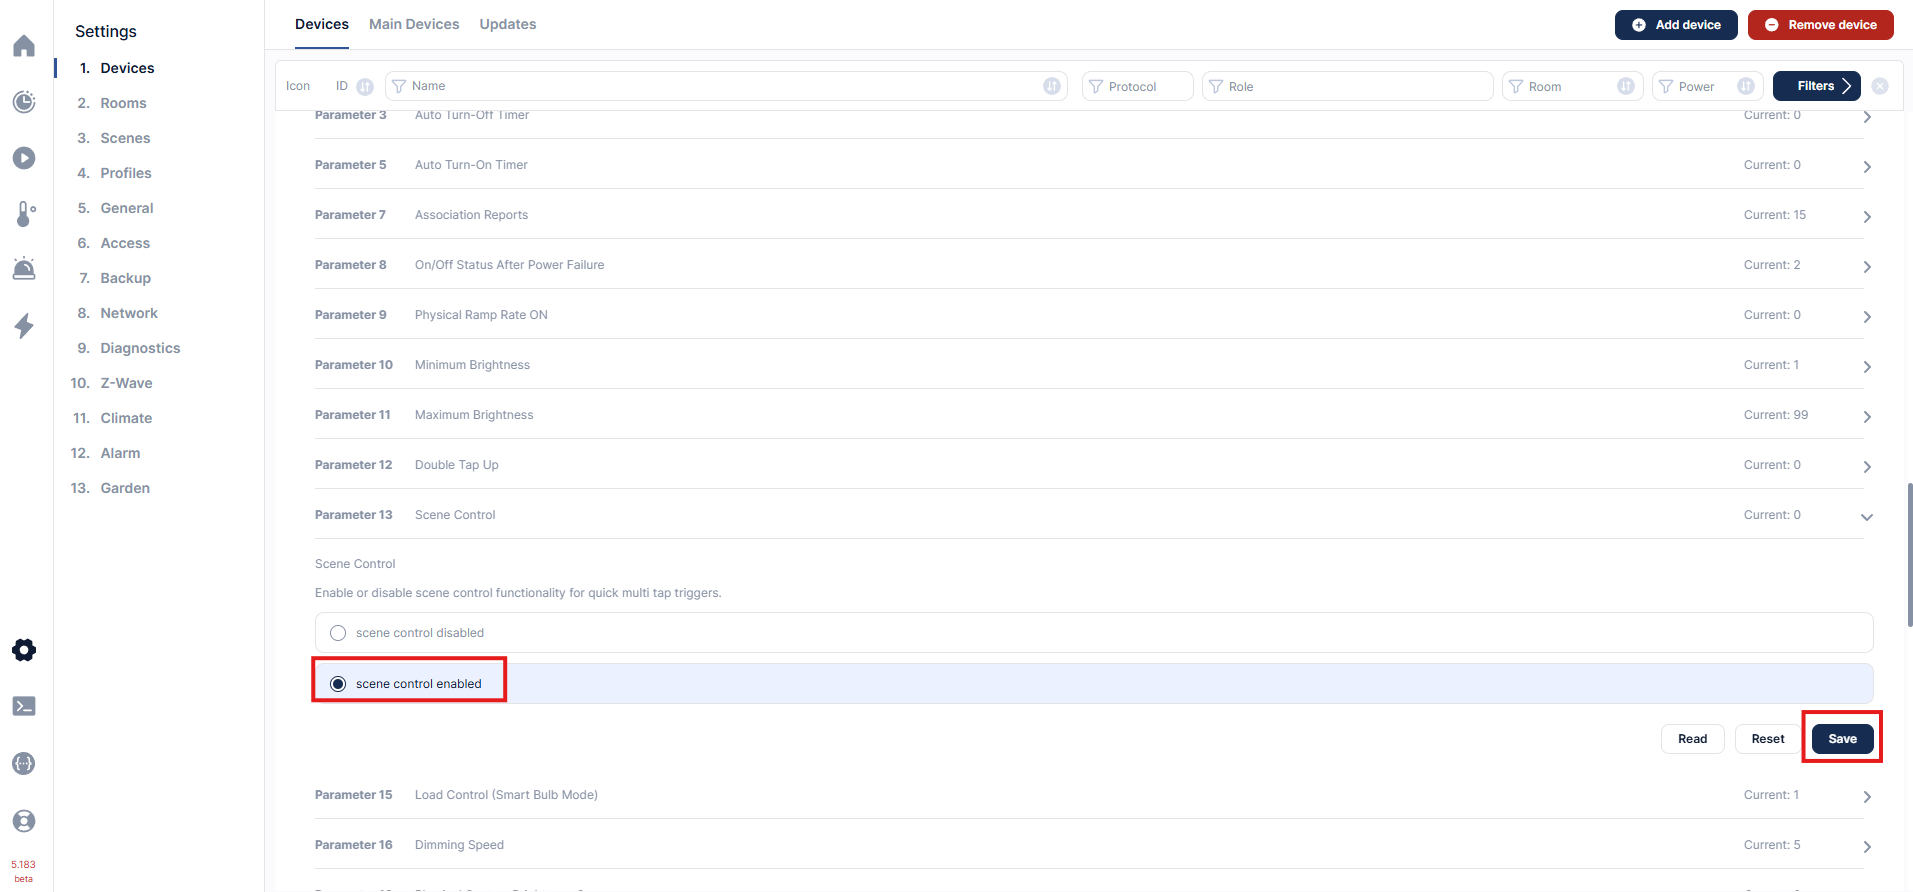The image size is (1913, 892).
Task: Open the globe network icon in sidebar
Action: [24, 764]
